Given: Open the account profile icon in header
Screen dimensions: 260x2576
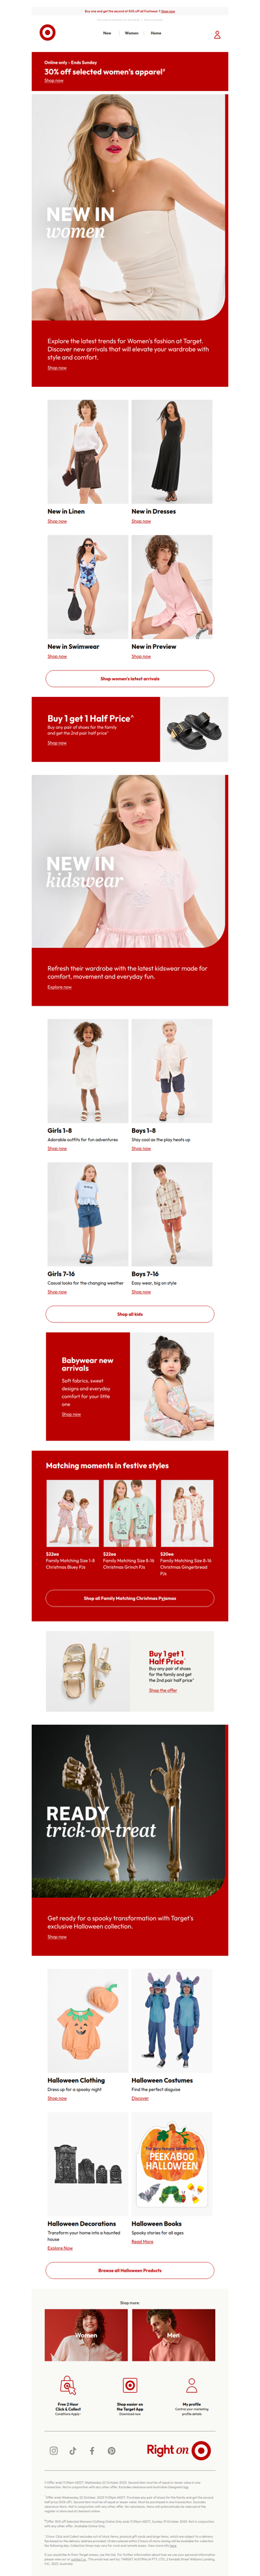Looking at the screenshot, I should point(217,35).
